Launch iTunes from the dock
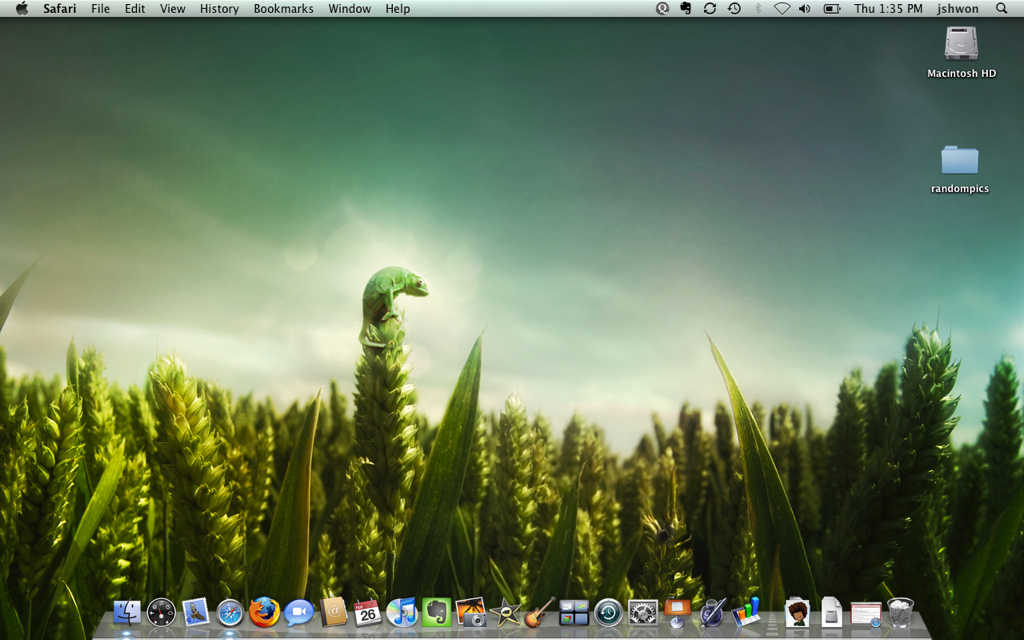This screenshot has width=1024, height=640. pyautogui.click(x=402, y=613)
